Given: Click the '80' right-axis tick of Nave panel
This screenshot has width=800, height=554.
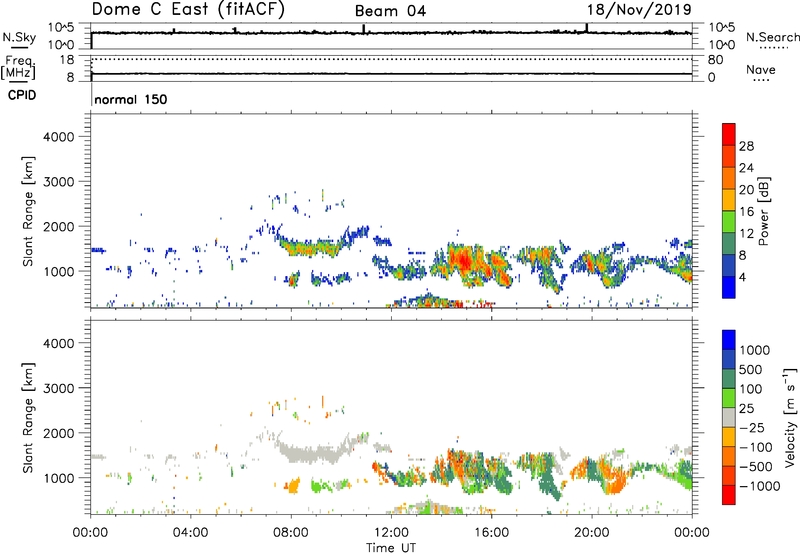Looking at the screenshot, I should pyautogui.click(x=715, y=60).
